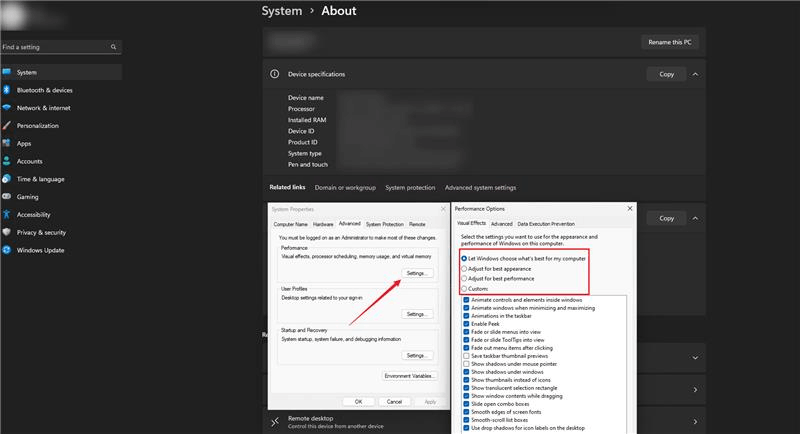Click the Personalization brush icon

7,125
